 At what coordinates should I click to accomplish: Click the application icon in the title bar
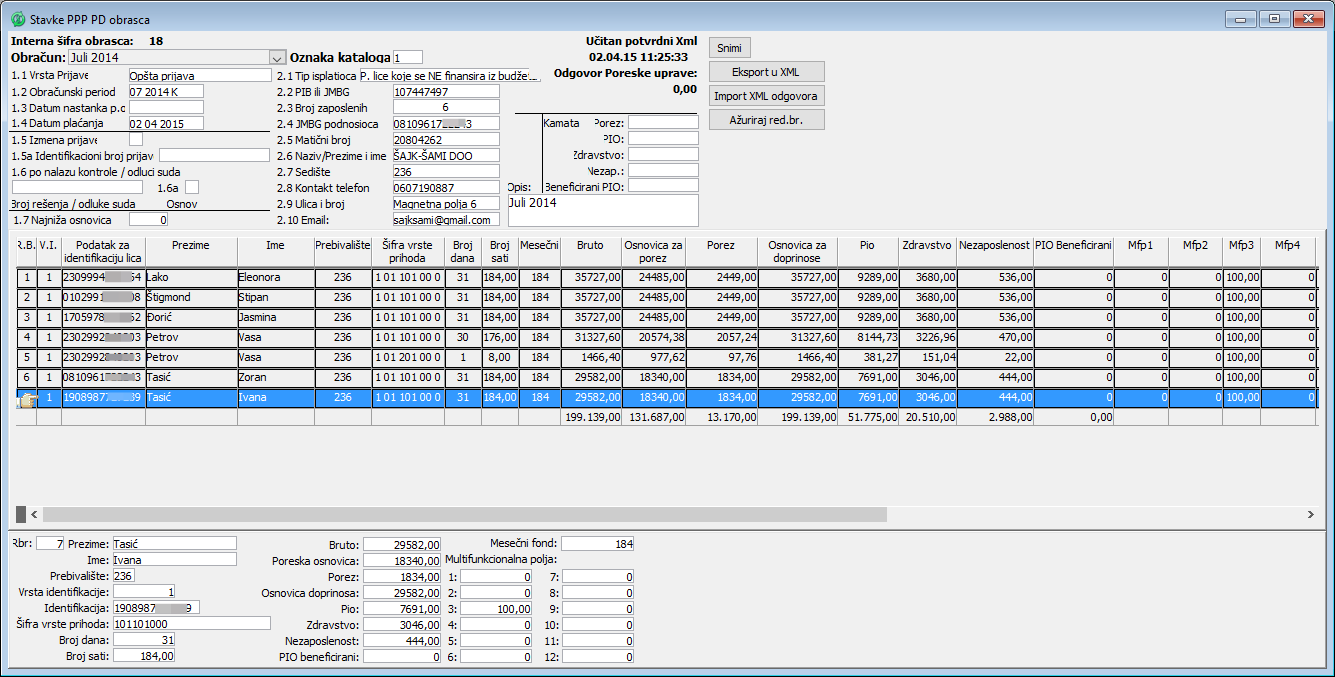(x=16, y=19)
